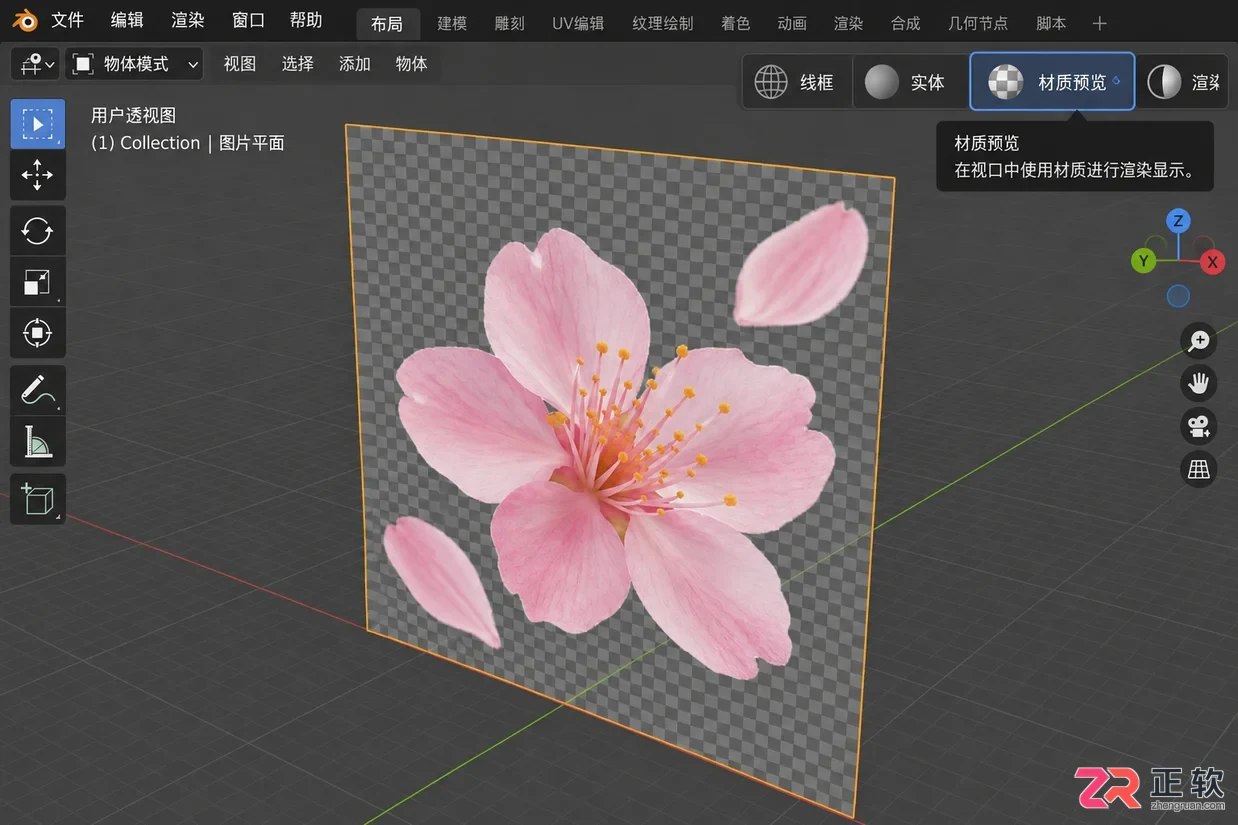This screenshot has height=825, width=1238.
Task: Click the negative Z axis gizmo circle
Action: click(1178, 296)
